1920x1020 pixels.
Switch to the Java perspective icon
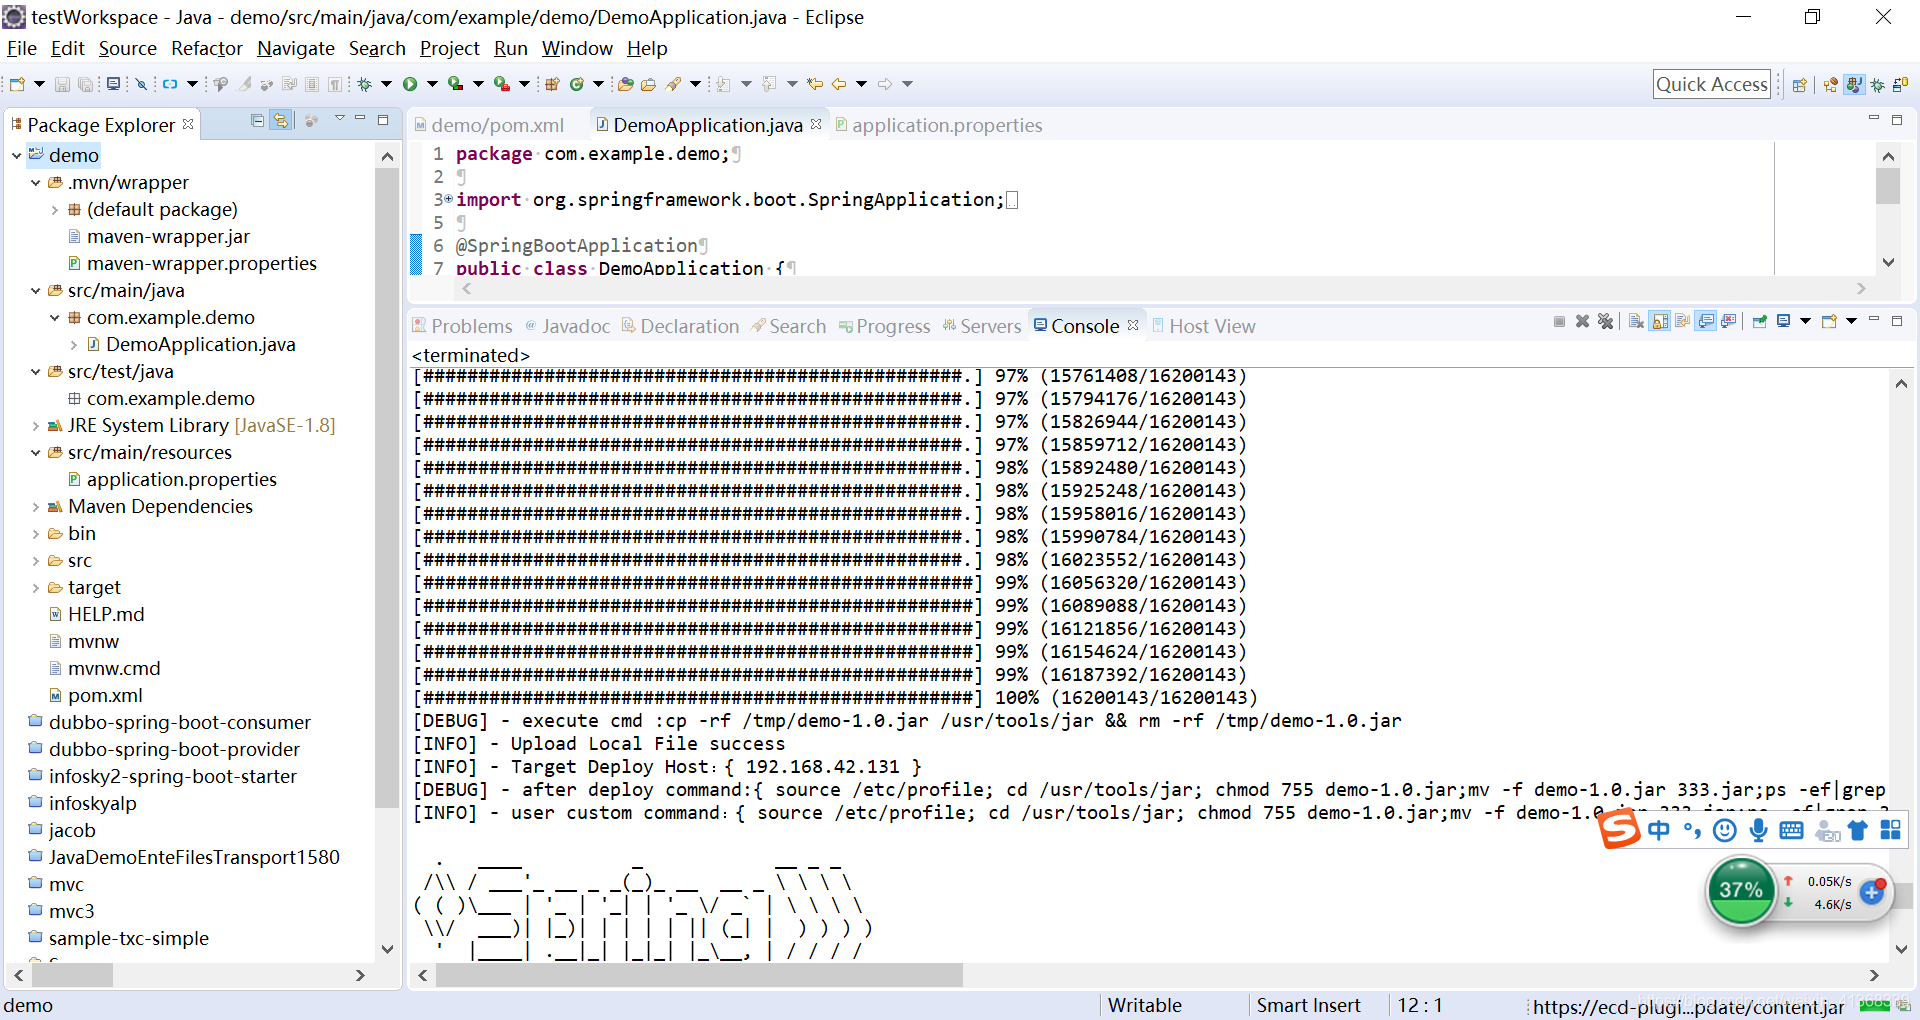click(x=1854, y=85)
